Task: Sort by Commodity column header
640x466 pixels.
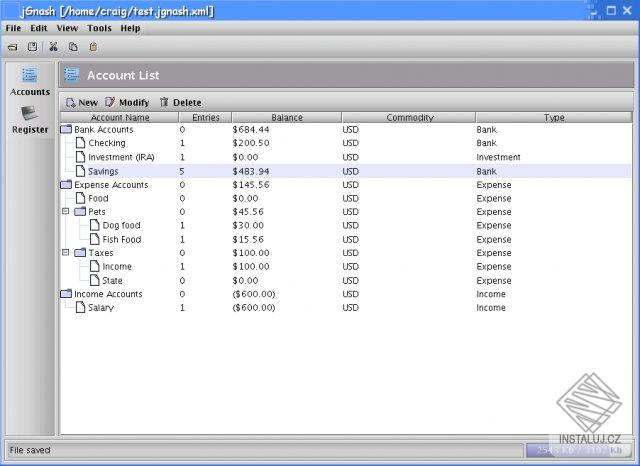Action: pyautogui.click(x=409, y=118)
